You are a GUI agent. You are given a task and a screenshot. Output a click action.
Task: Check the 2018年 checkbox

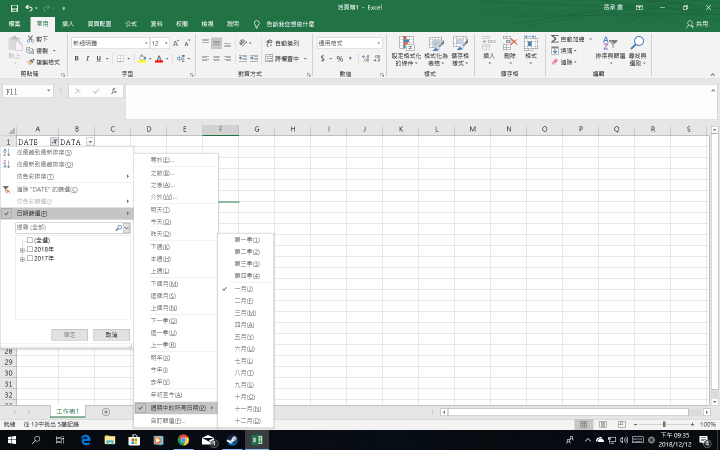tap(30, 249)
